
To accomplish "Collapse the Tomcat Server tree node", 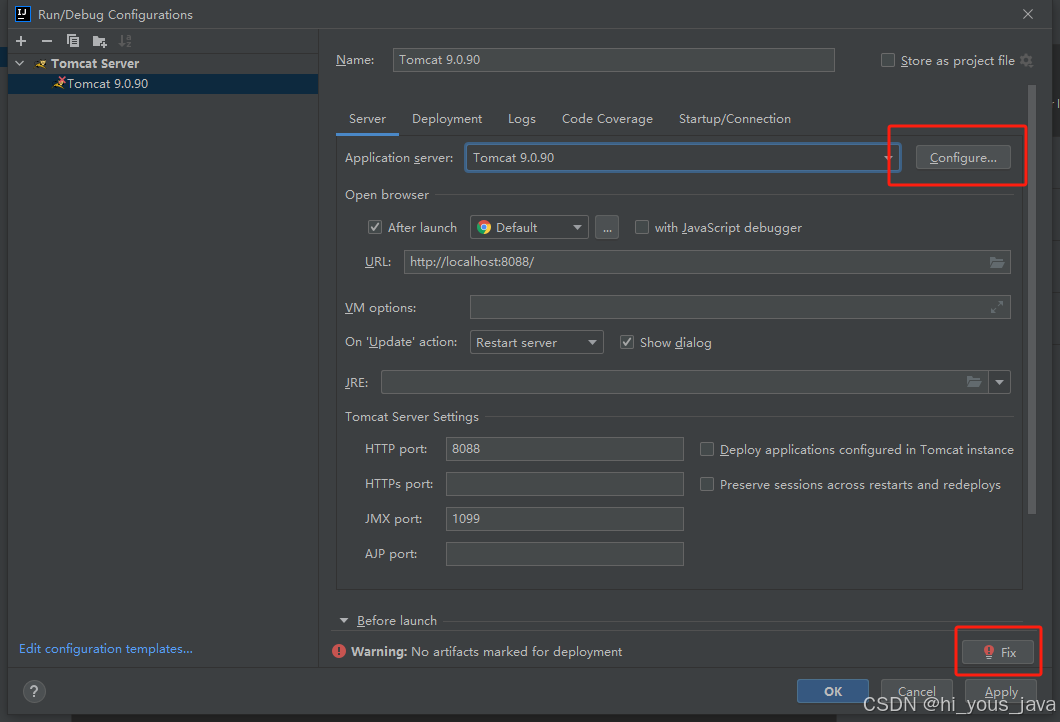I will 20,63.
